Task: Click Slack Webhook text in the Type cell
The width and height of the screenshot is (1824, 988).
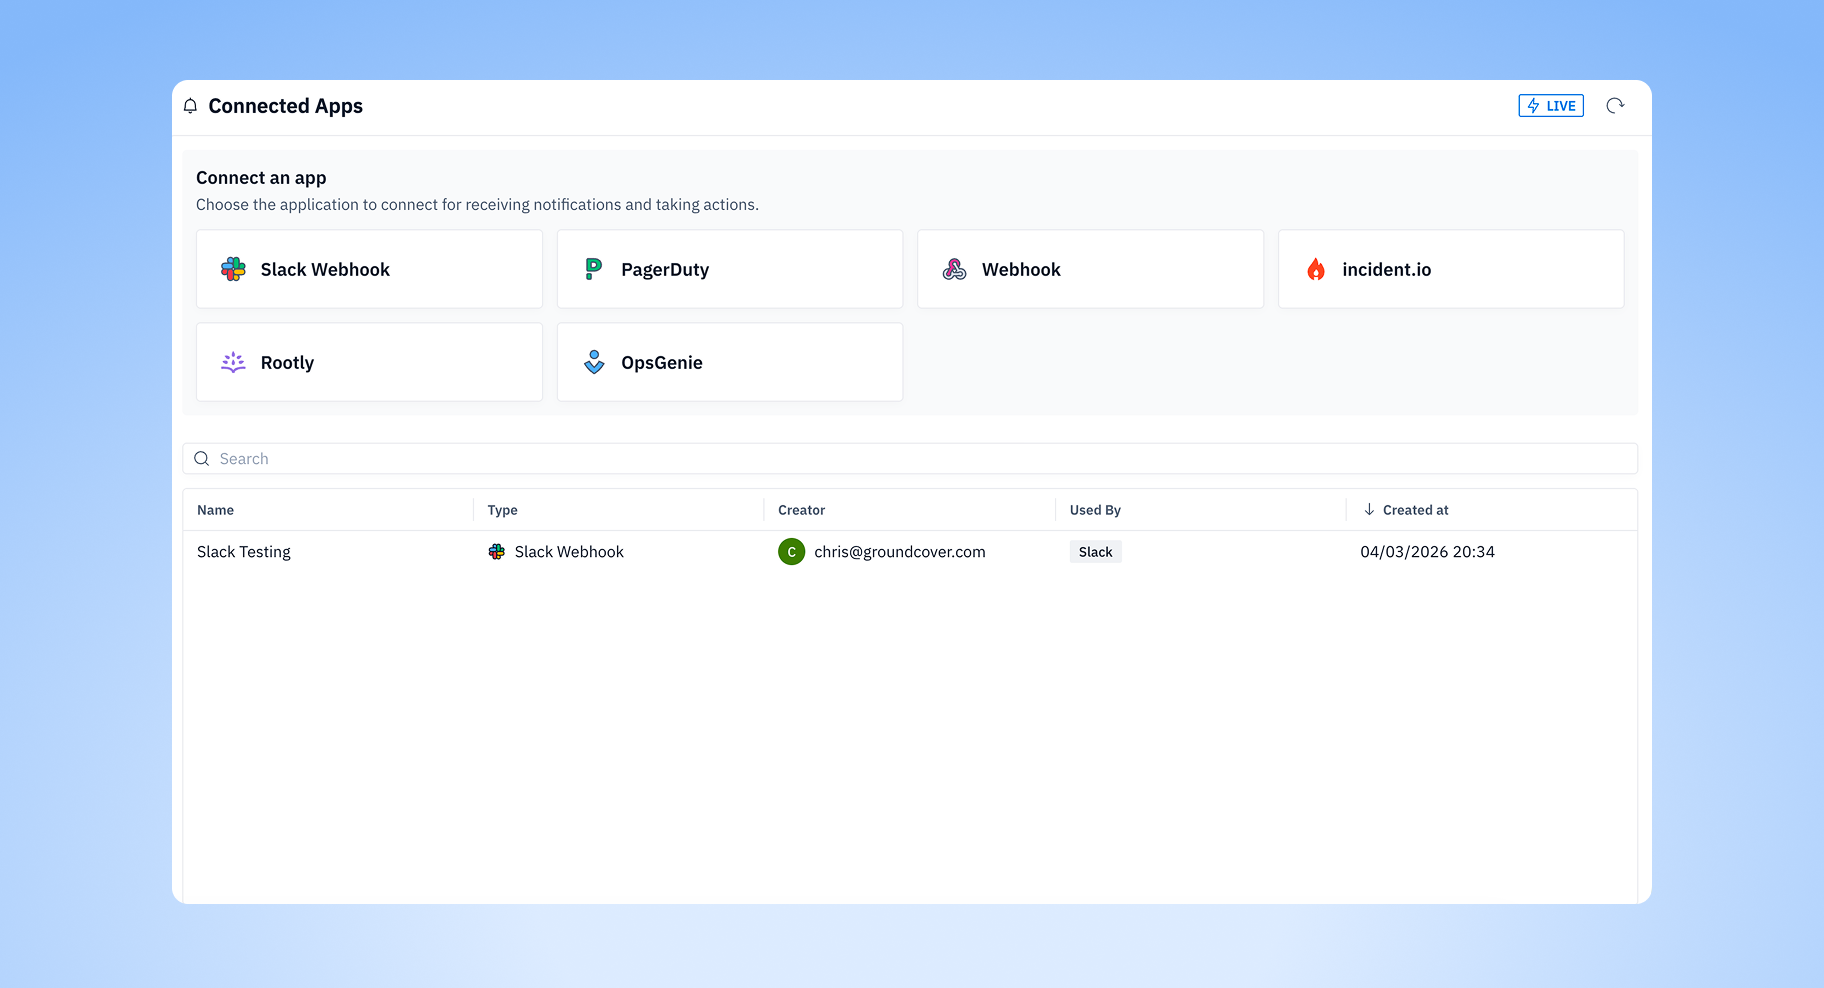Action: coord(569,552)
